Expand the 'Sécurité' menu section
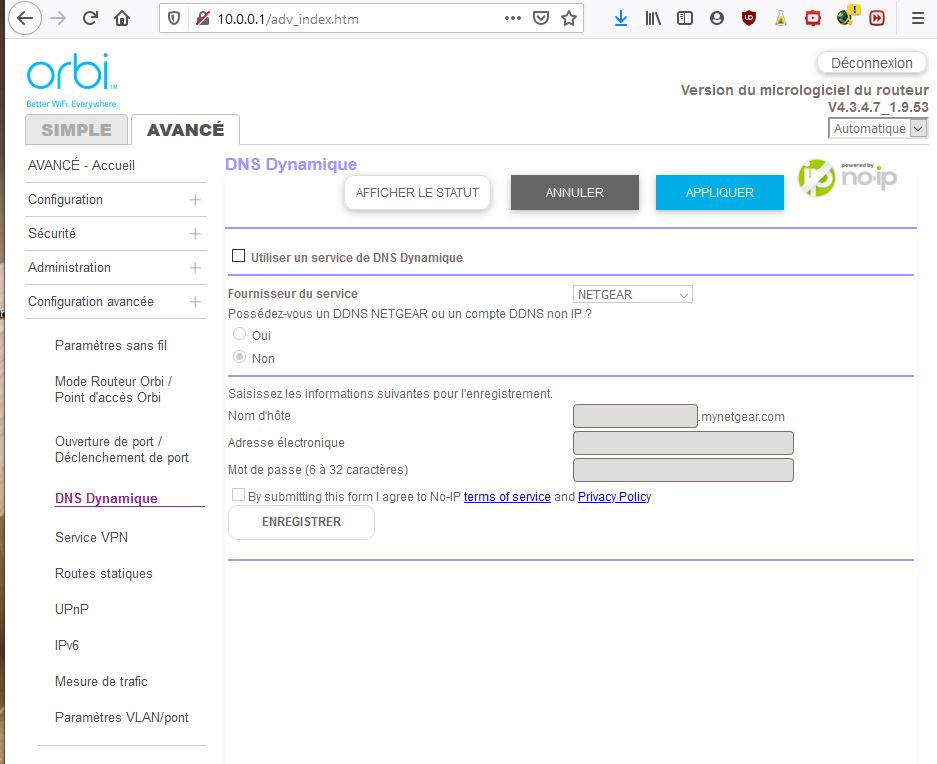Viewport: 937px width, 764px height. [x=116, y=233]
